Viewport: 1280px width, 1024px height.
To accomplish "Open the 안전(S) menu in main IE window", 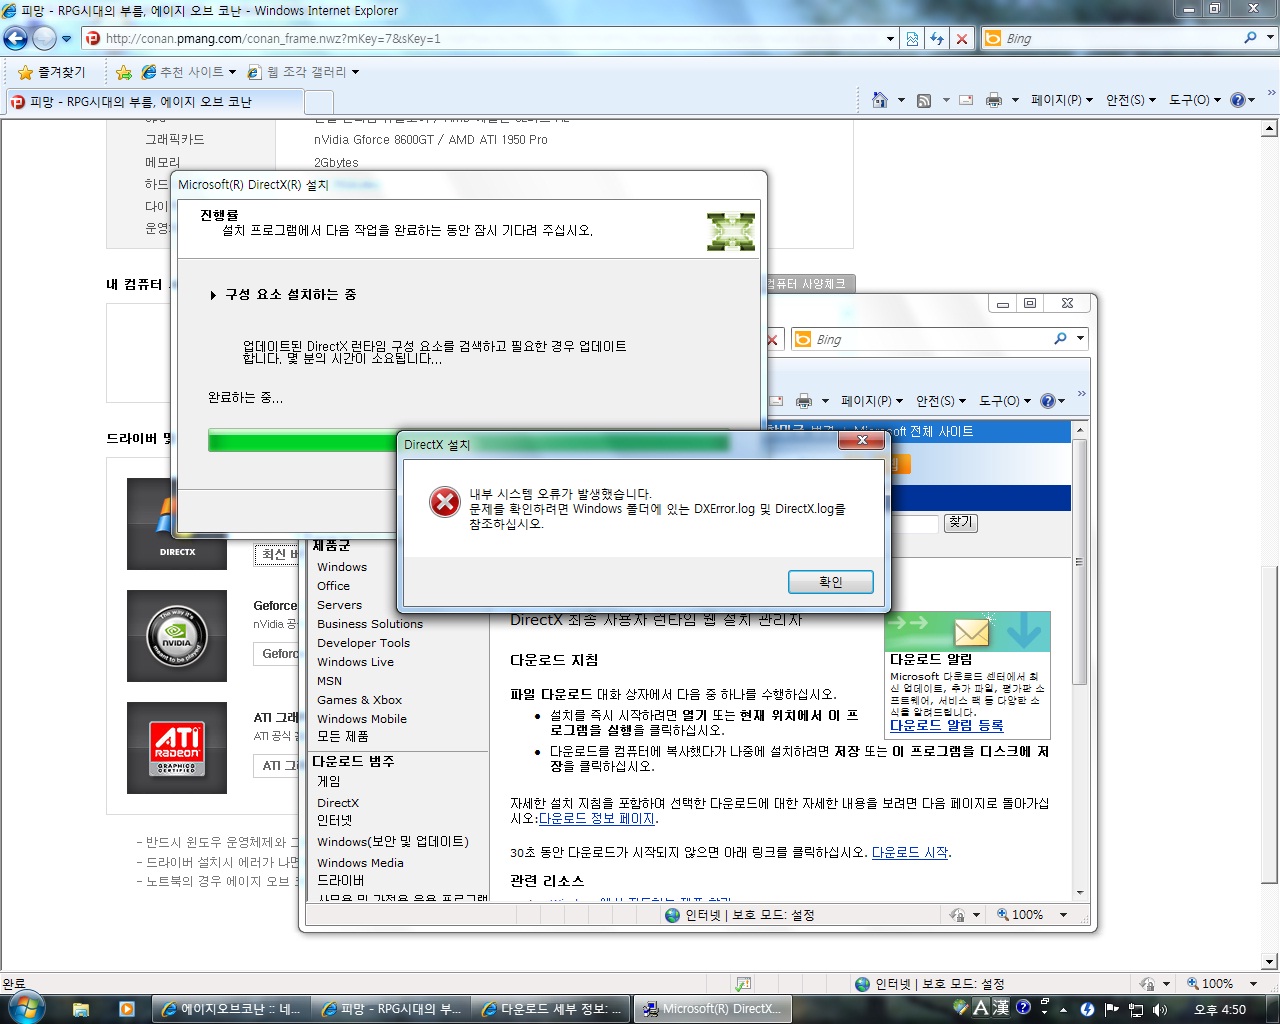I will (x=1130, y=100).
